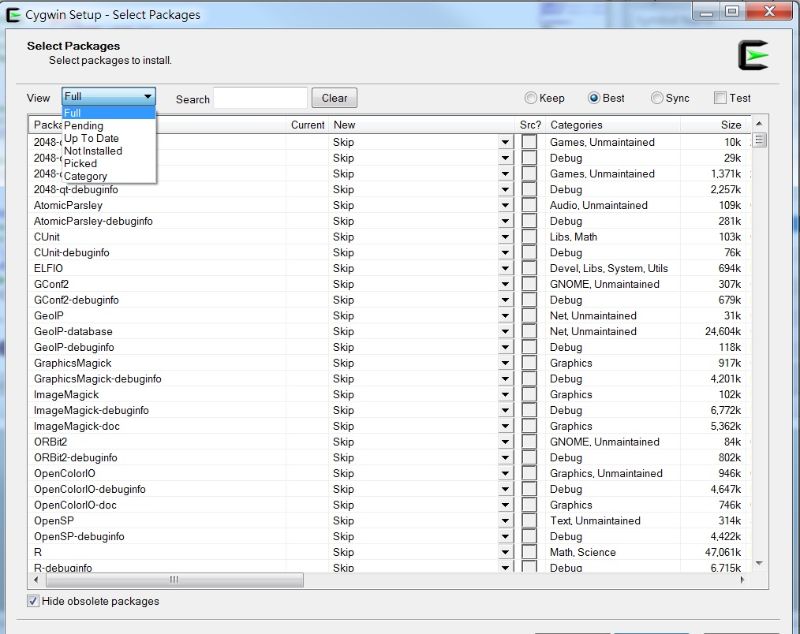This screenshot has width=800, height=634.
Task: Click Text, Unmaintained category text
Action: coord(595,521)
